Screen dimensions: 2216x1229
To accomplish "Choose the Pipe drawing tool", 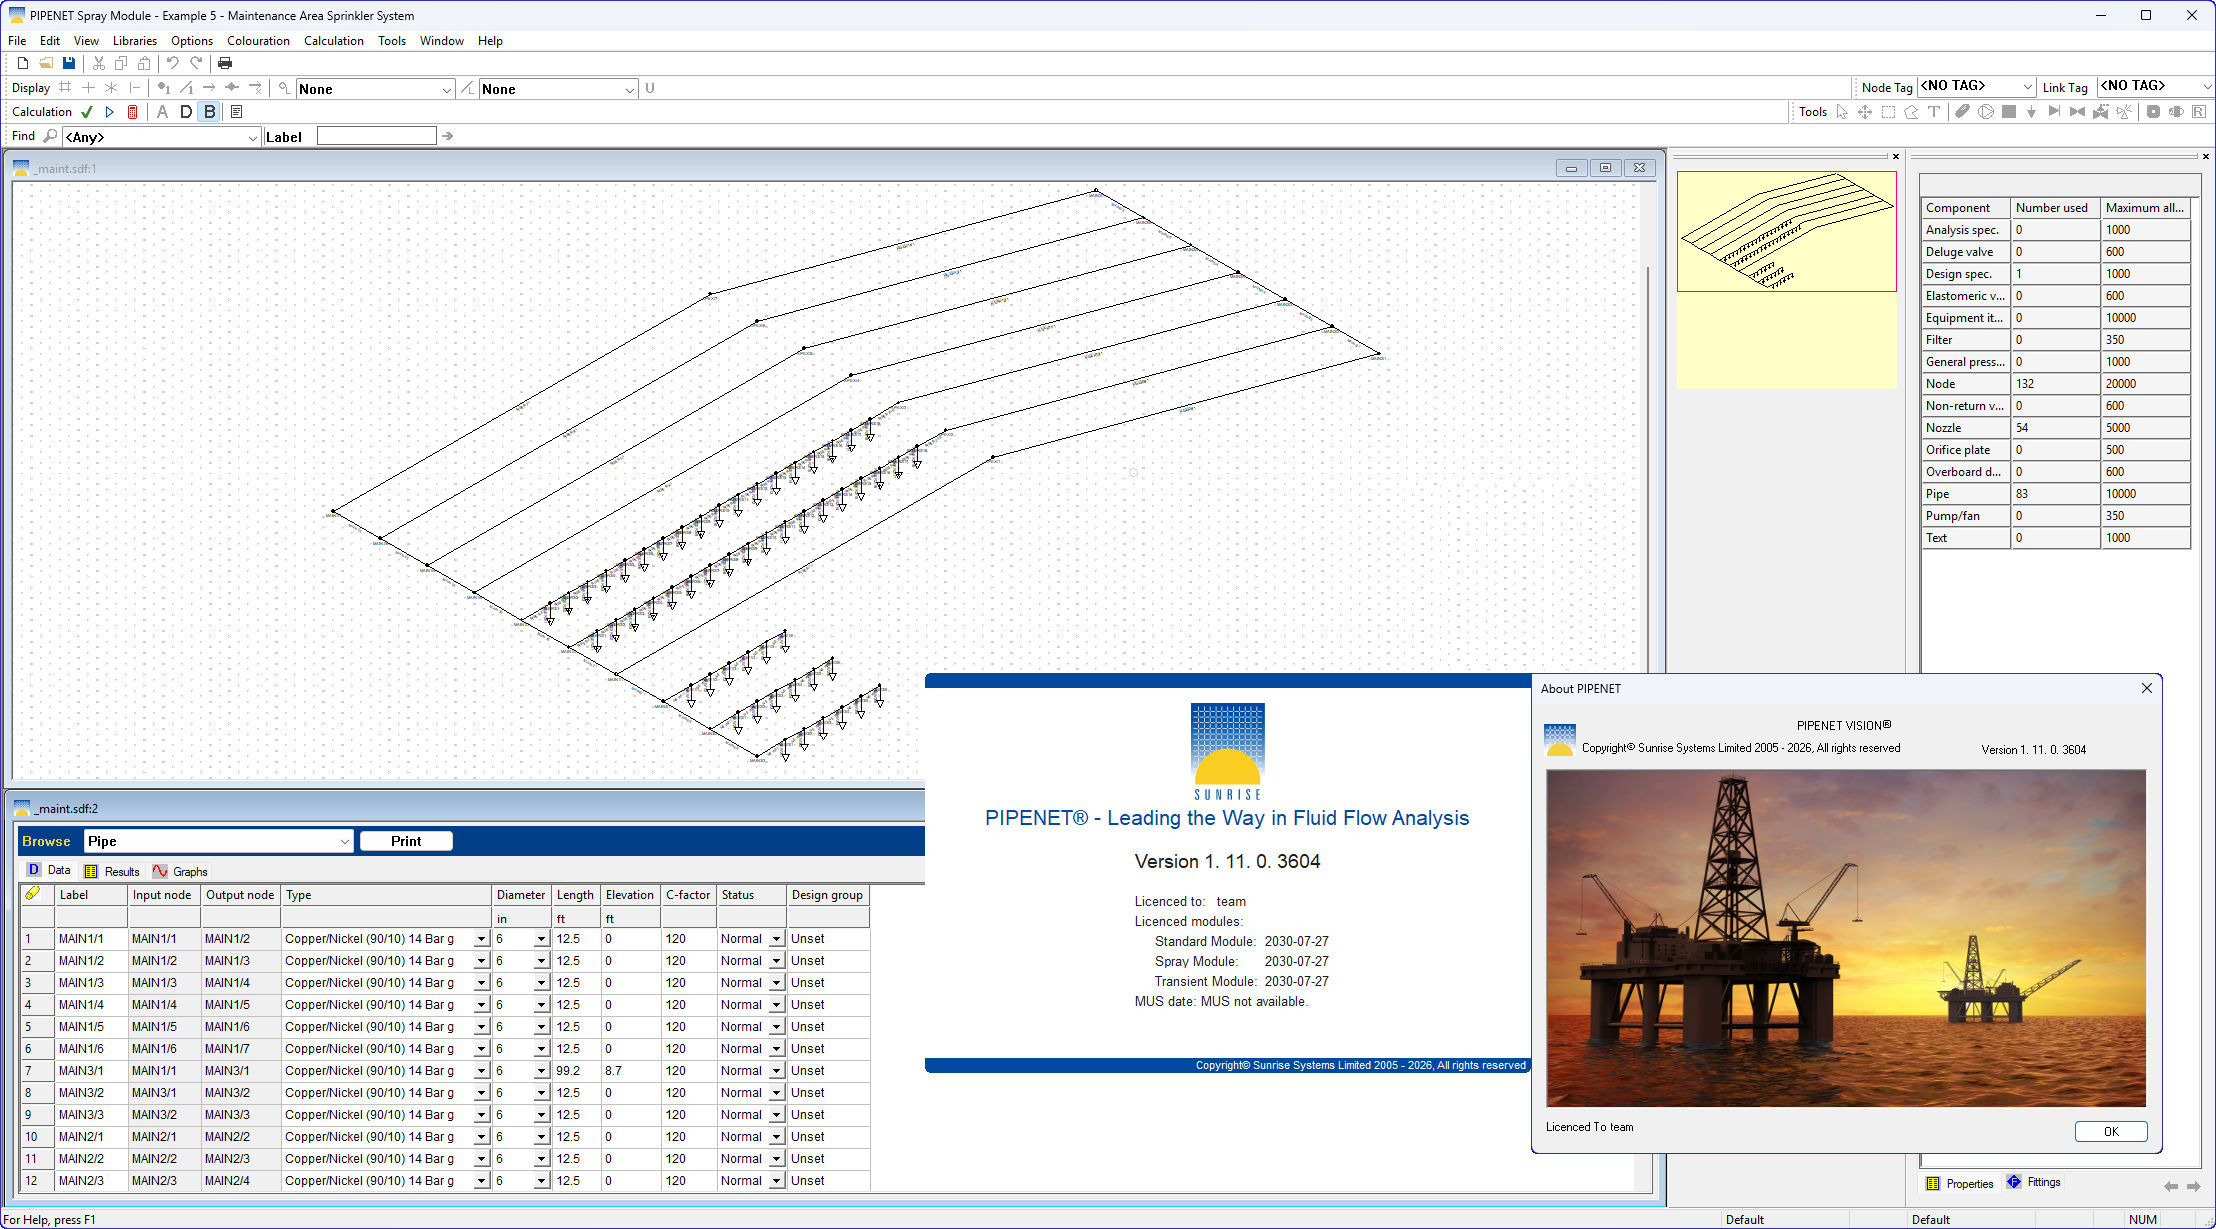I will pos(1963,112).
